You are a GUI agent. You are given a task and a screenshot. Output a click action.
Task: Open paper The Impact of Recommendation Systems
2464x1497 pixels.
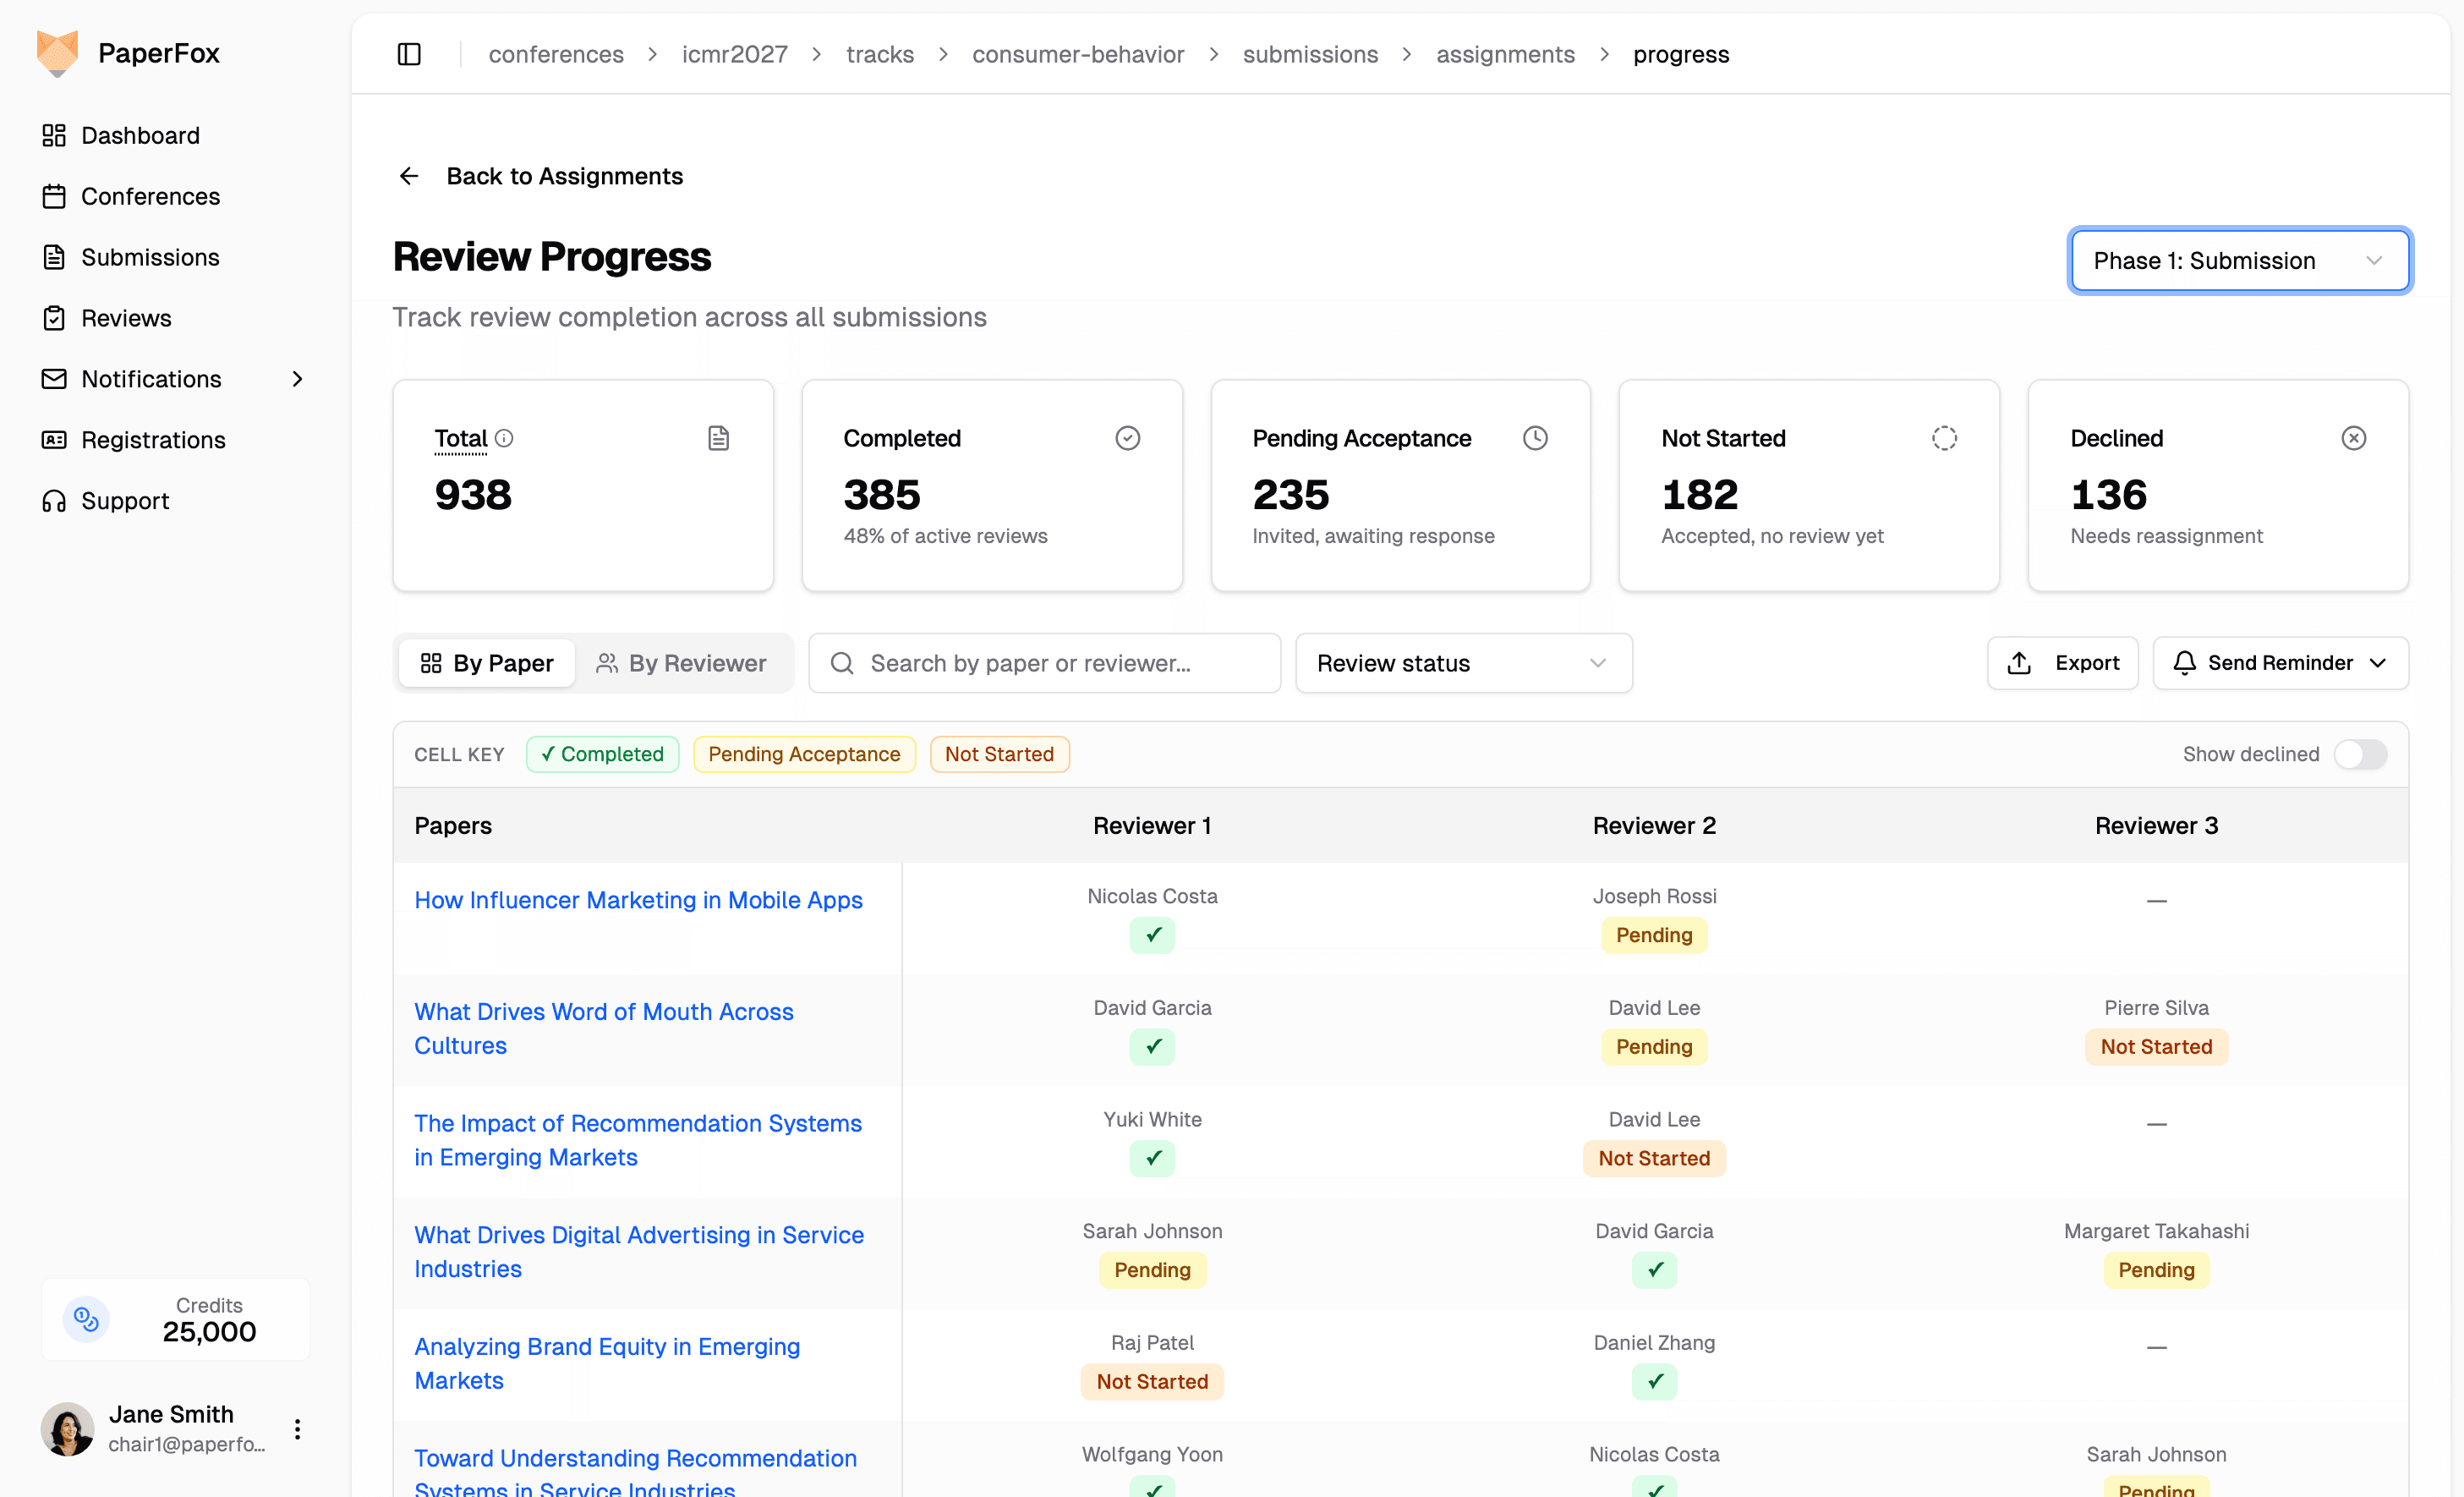[x=638, y=1140]
